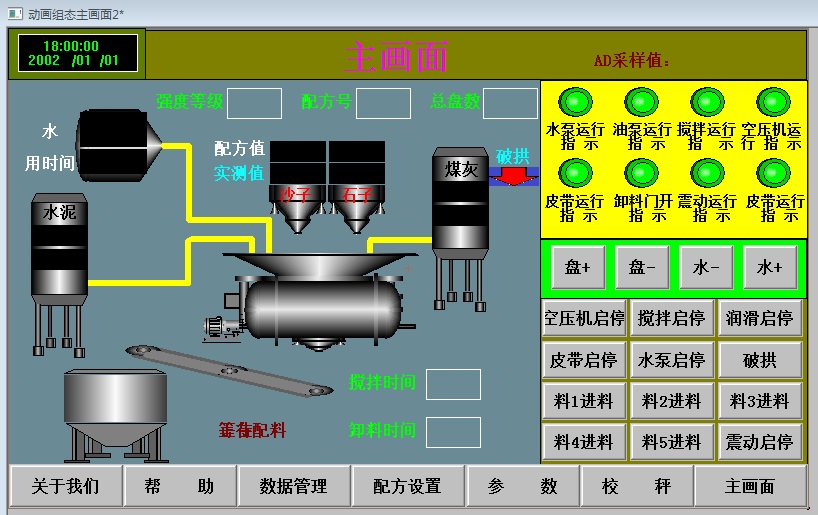Toggle the 搅拌启停 mixer start/stop button
This screenshot has width=818, height=515.
671,319
